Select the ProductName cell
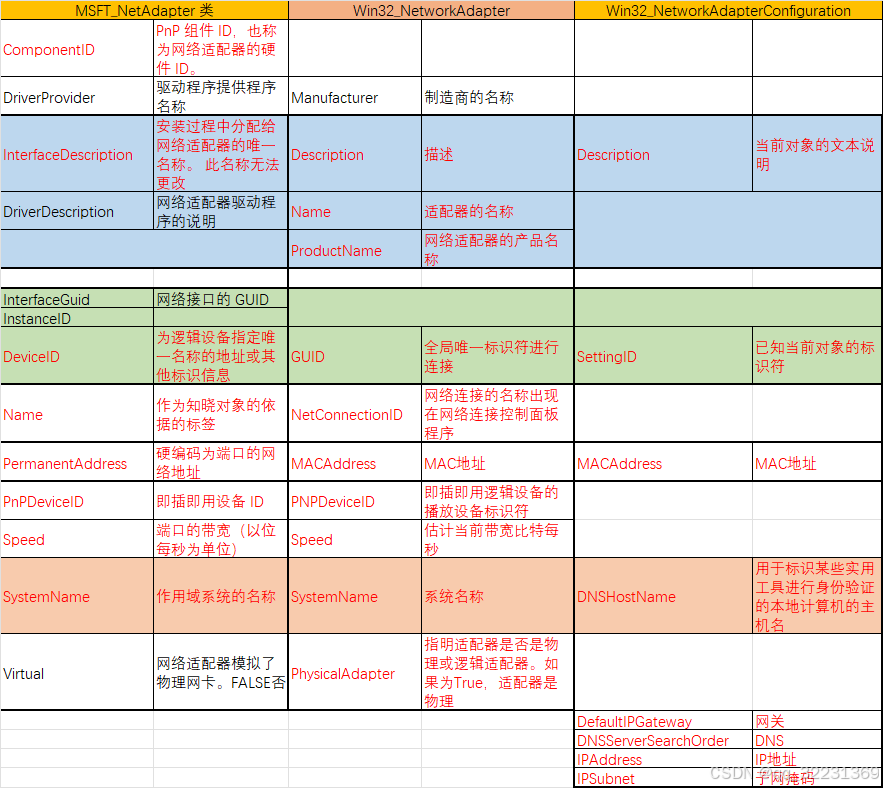The height and width of the screenshot is (788, 883). [355, 249]
